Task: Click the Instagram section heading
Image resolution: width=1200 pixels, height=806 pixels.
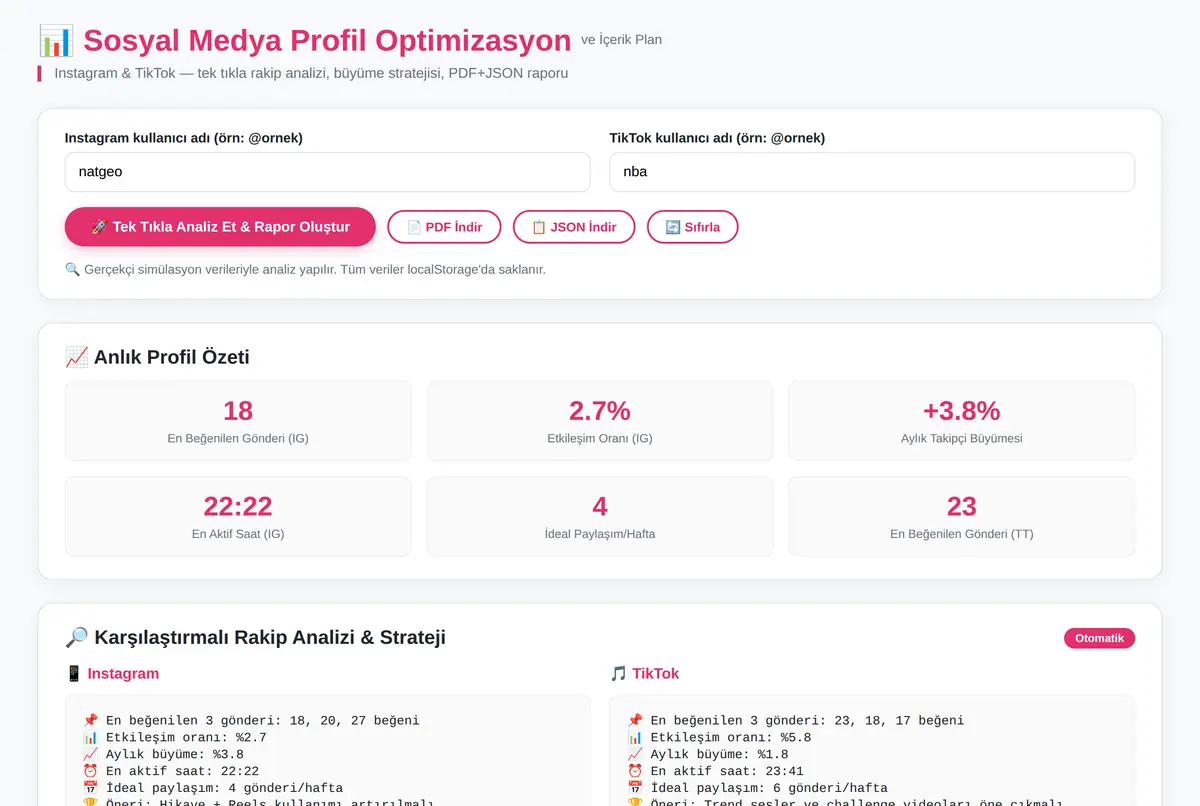Action: [123, 674]
